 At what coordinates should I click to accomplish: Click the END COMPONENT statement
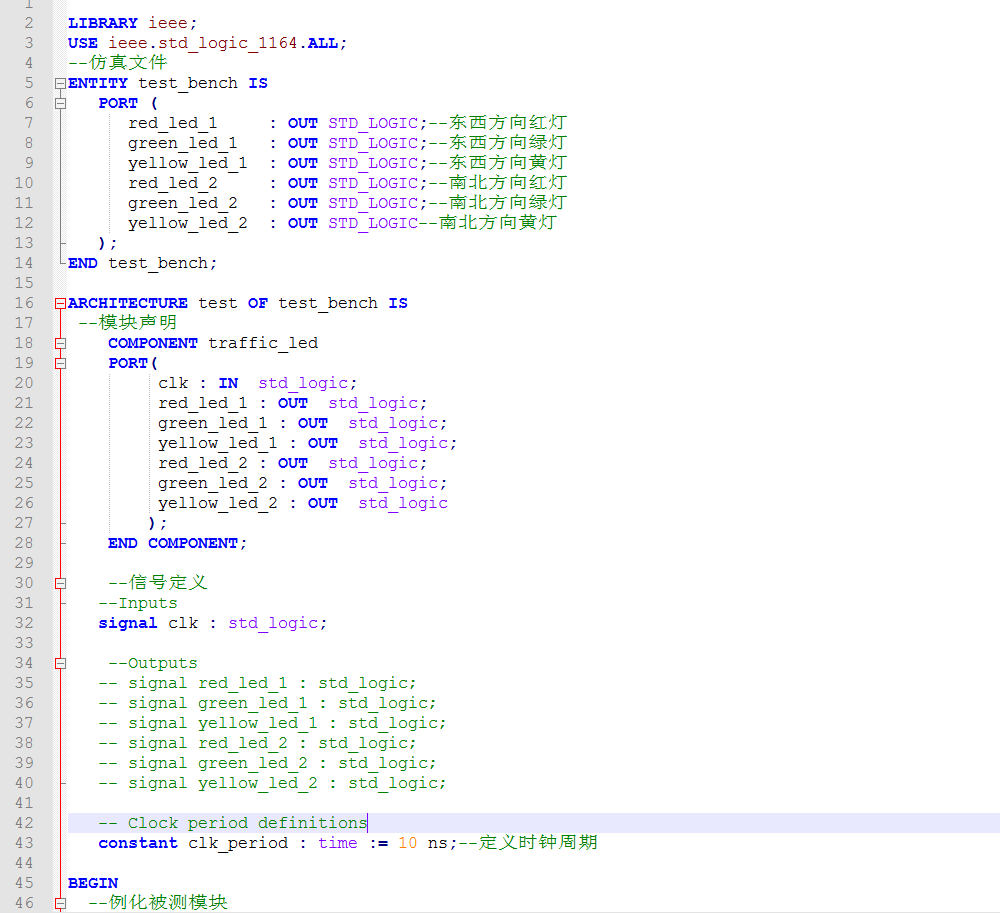click(x=175, y=542)
